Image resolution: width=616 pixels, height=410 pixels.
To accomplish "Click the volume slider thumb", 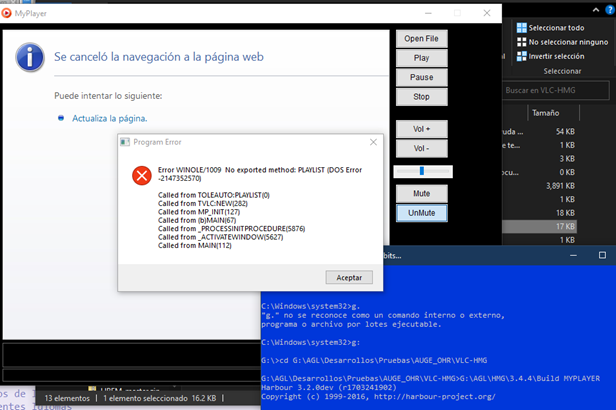I will [x=422, y=171].
